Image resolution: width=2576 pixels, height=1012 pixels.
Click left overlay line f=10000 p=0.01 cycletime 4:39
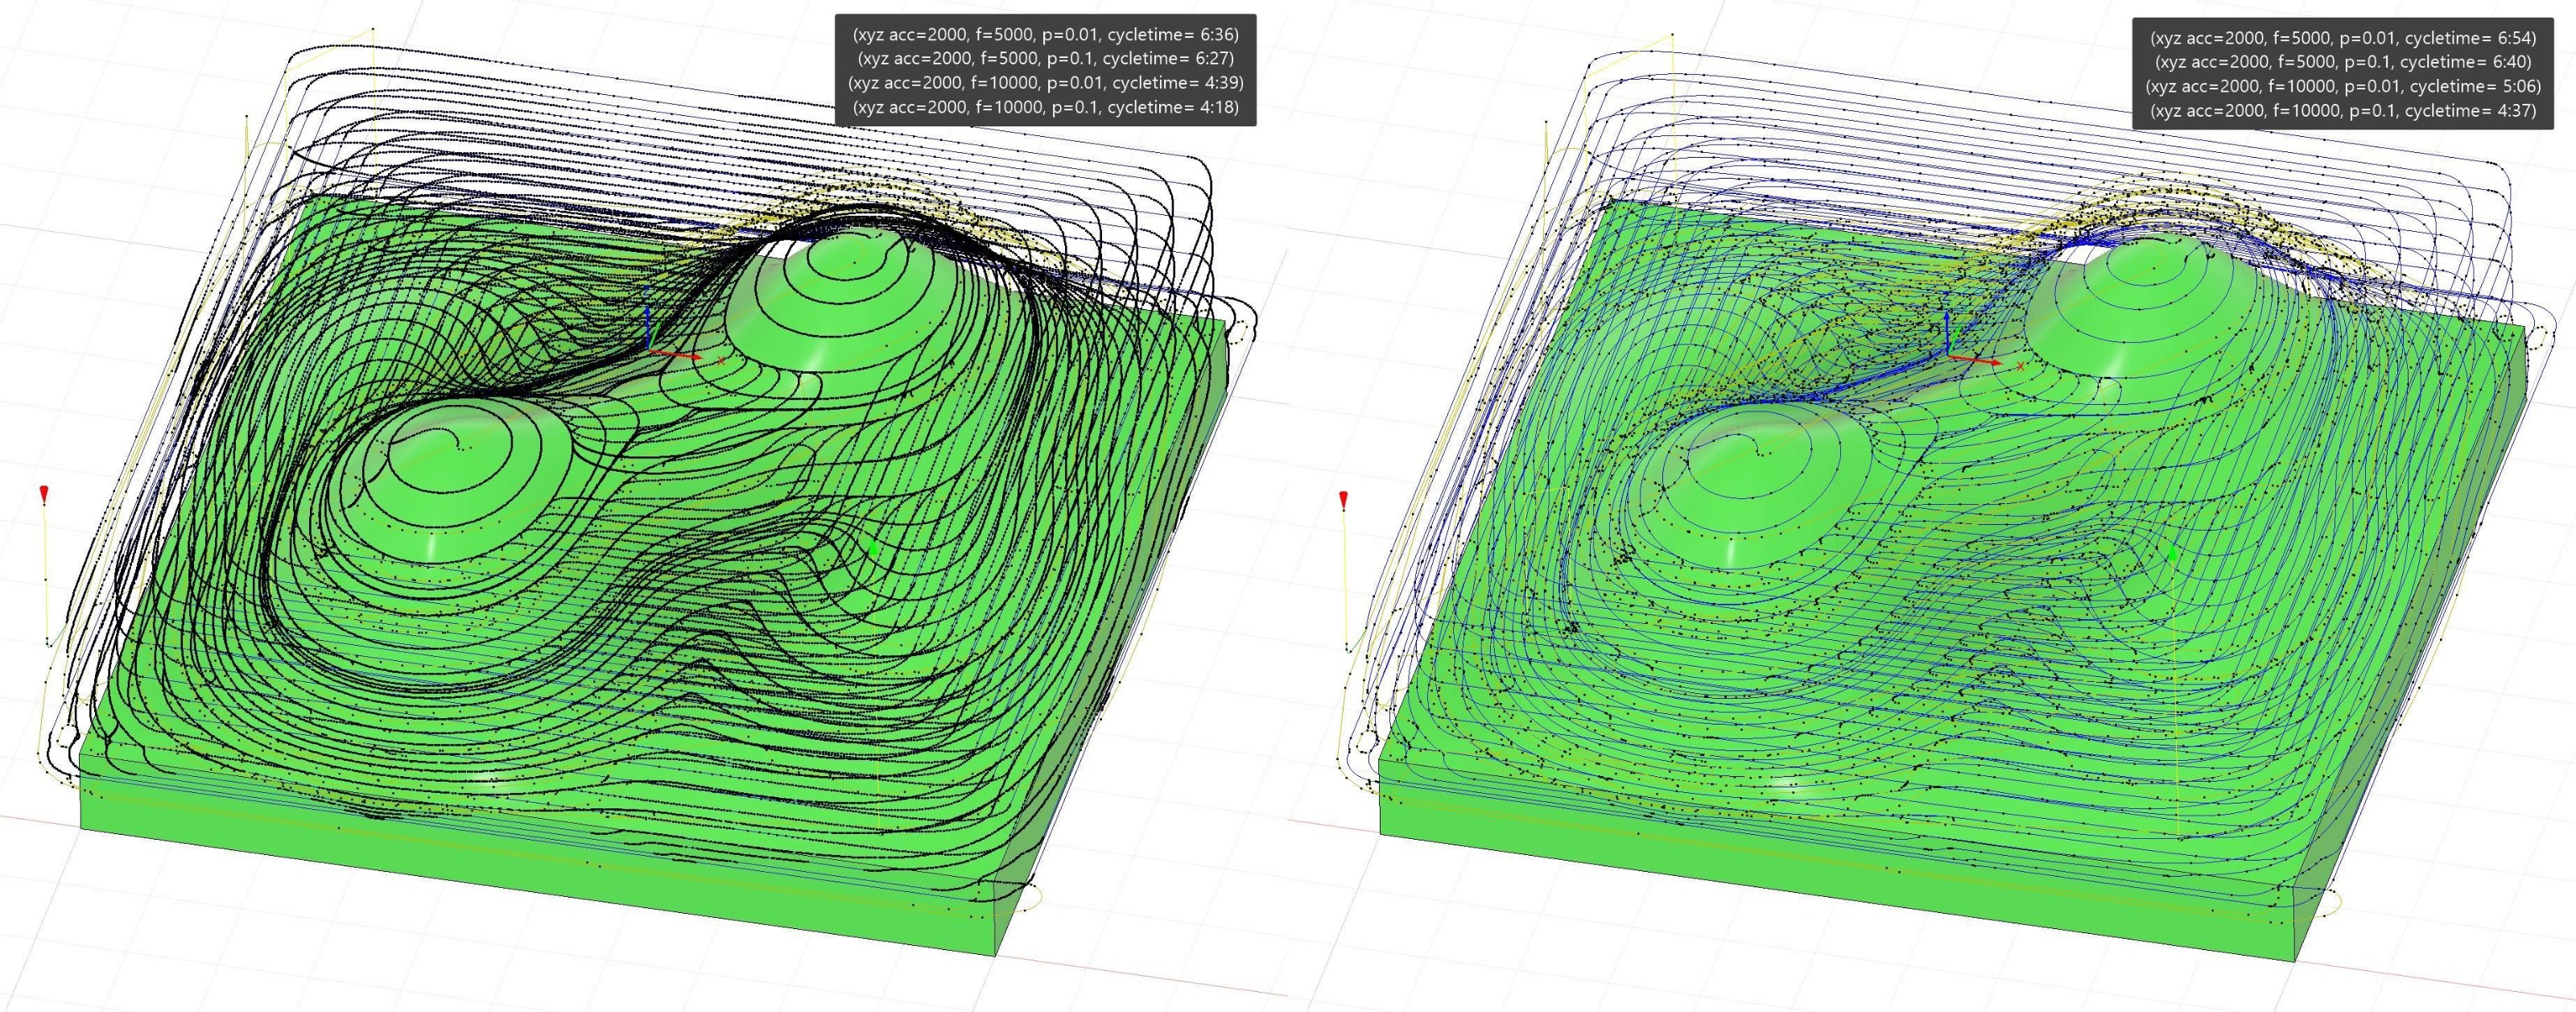(x=1045, y=83)
